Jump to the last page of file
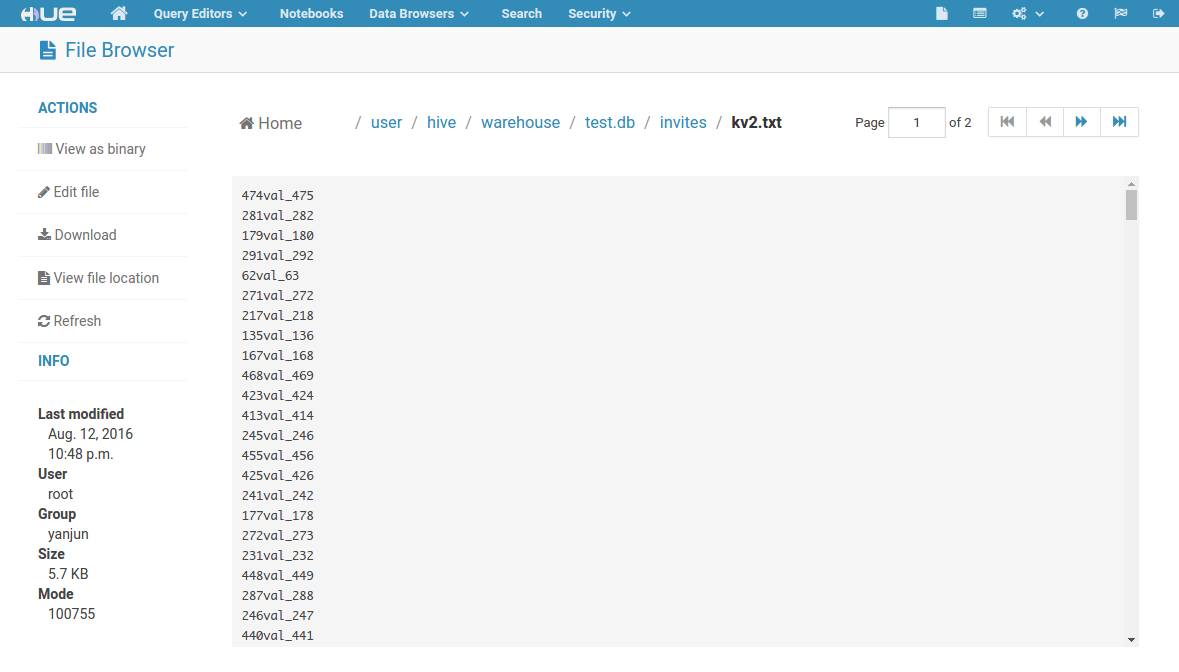1179x672 pixels. tap(1119, 122)
